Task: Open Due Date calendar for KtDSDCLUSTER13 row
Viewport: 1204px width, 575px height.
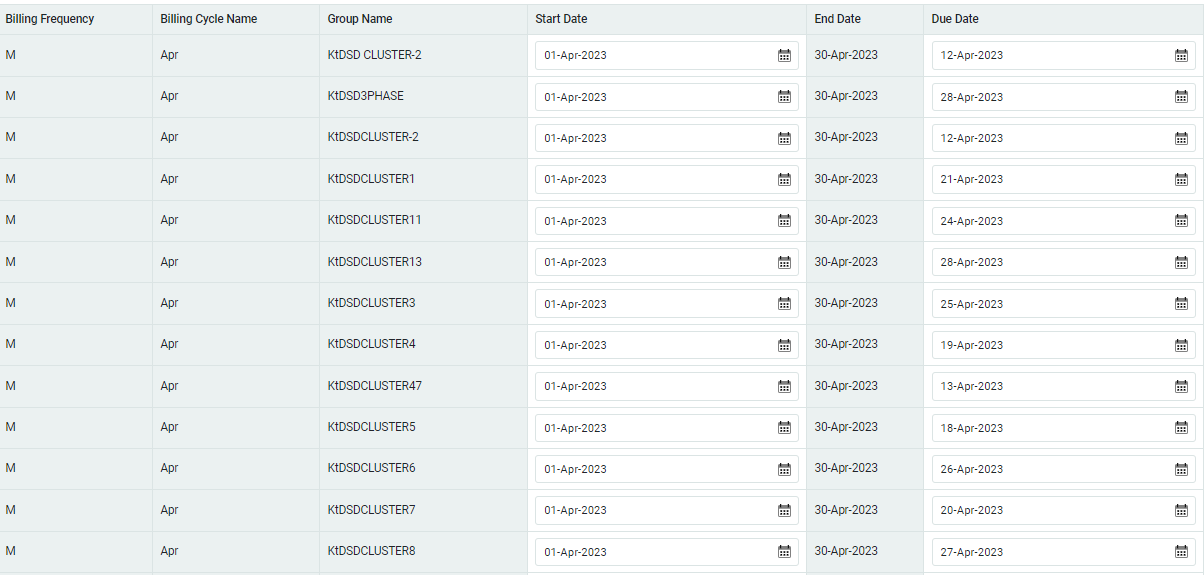Action: tap(1181, 262)
